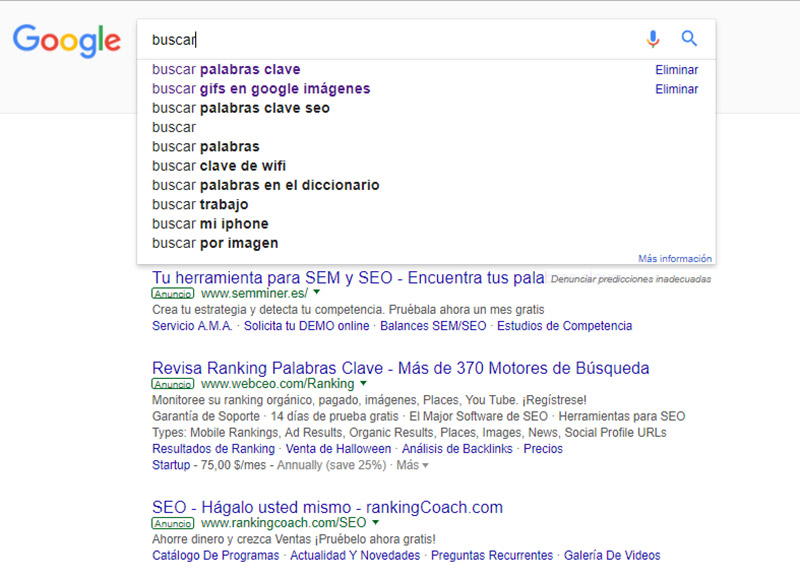Viewport: 800px width, 580px height.
Task: Open the "Startup" pricing link
Action: click(x=171, y=465)
